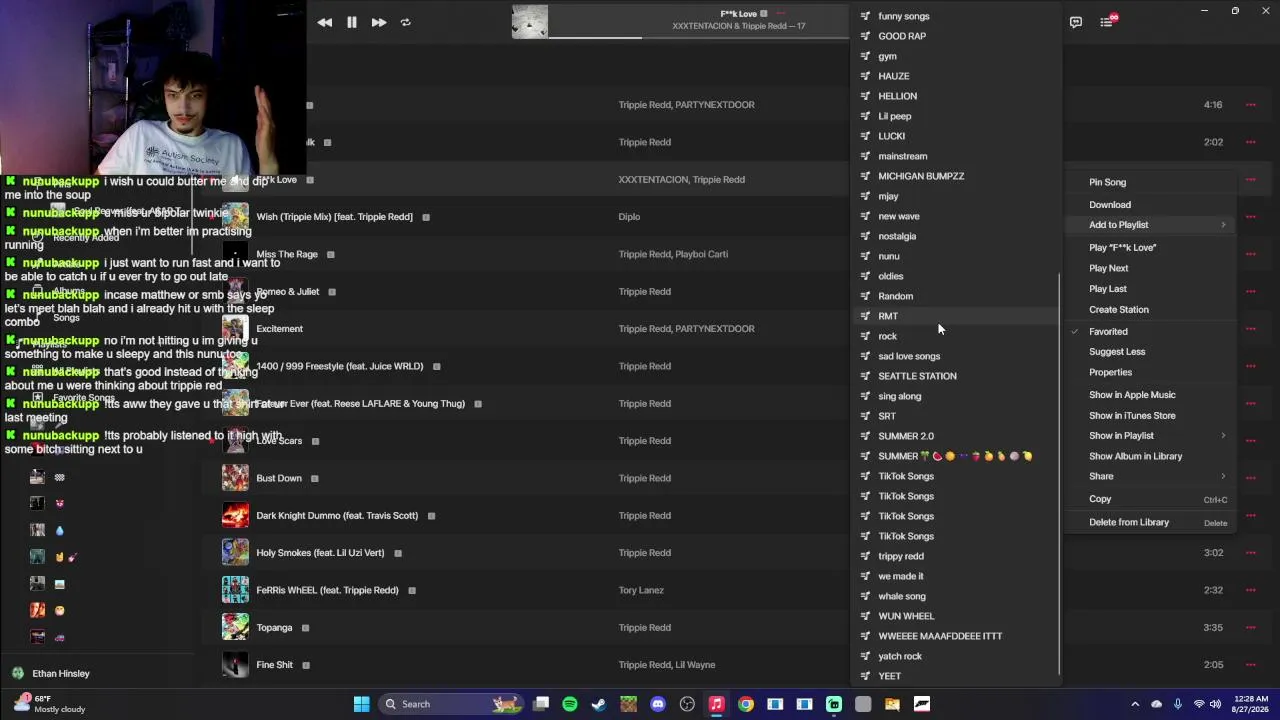Viewport: 1280px width, 720px height.
Task: Expand the Share submenu arrow
Action: [1223, 476]
